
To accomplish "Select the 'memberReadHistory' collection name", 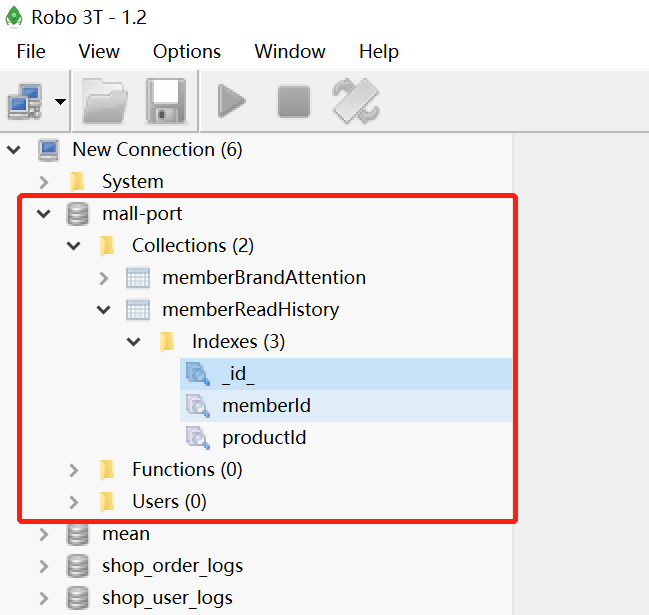I will [250, 310].
